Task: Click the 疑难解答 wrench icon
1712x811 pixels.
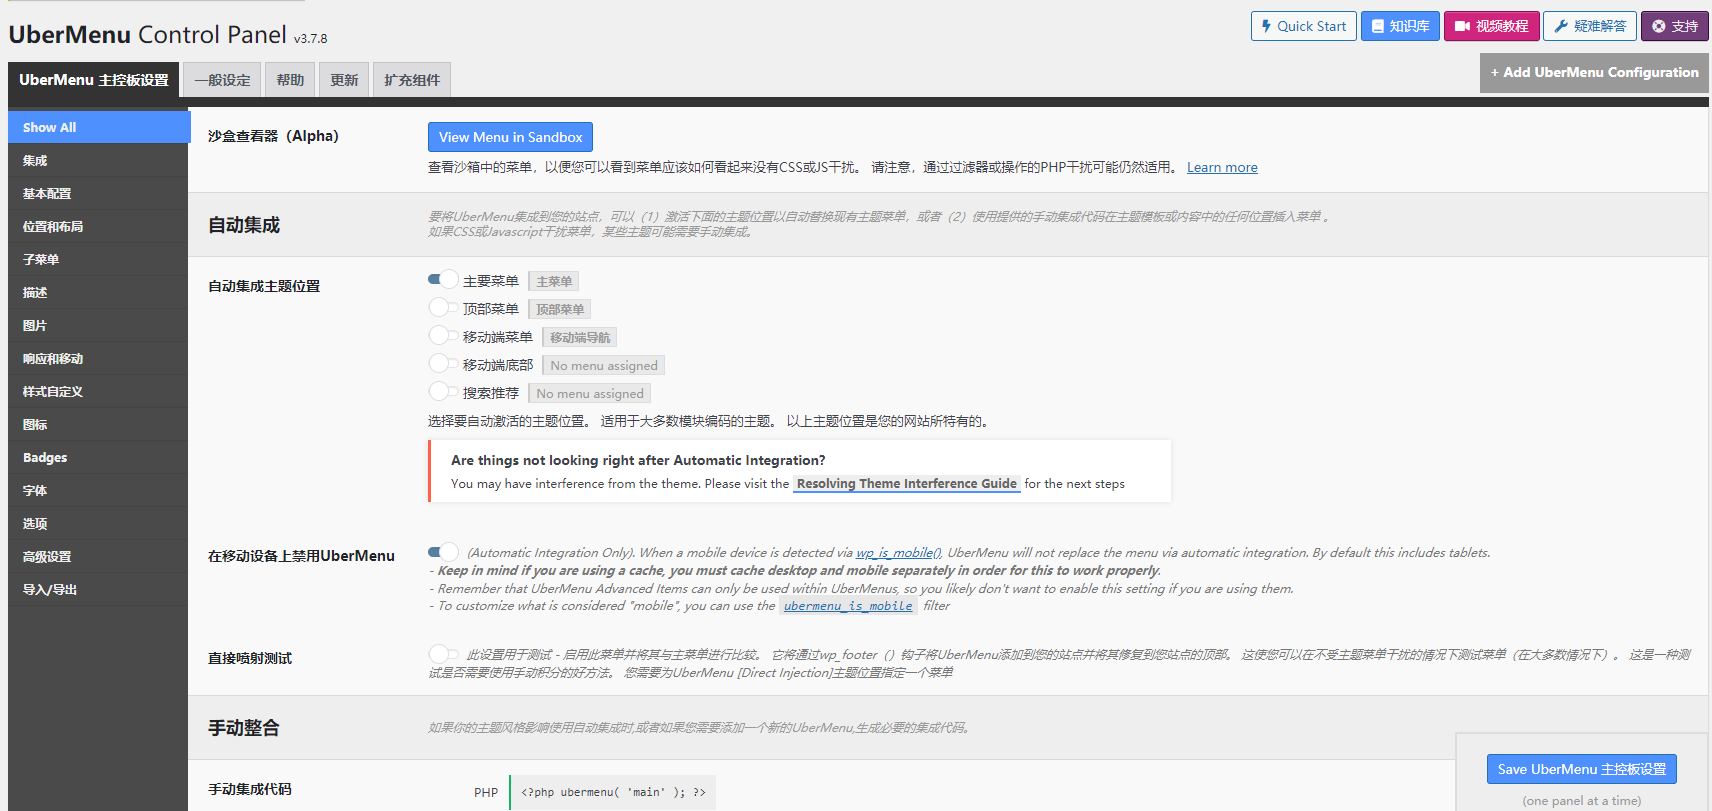Action: 1560,26
